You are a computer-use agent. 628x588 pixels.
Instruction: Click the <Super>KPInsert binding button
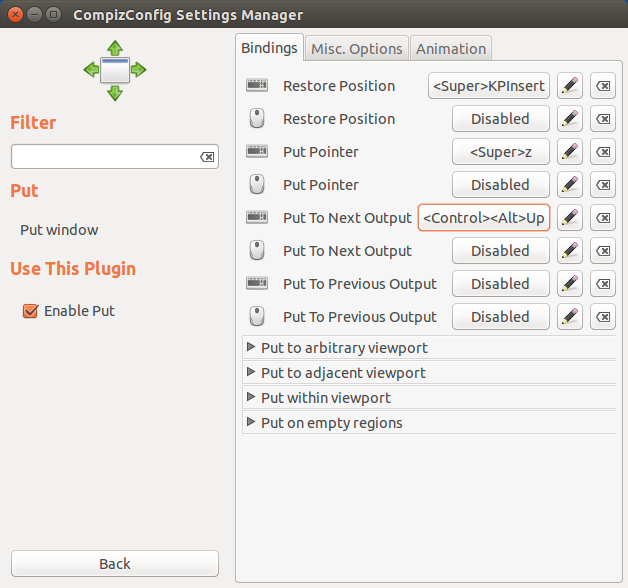click(489, 86)
